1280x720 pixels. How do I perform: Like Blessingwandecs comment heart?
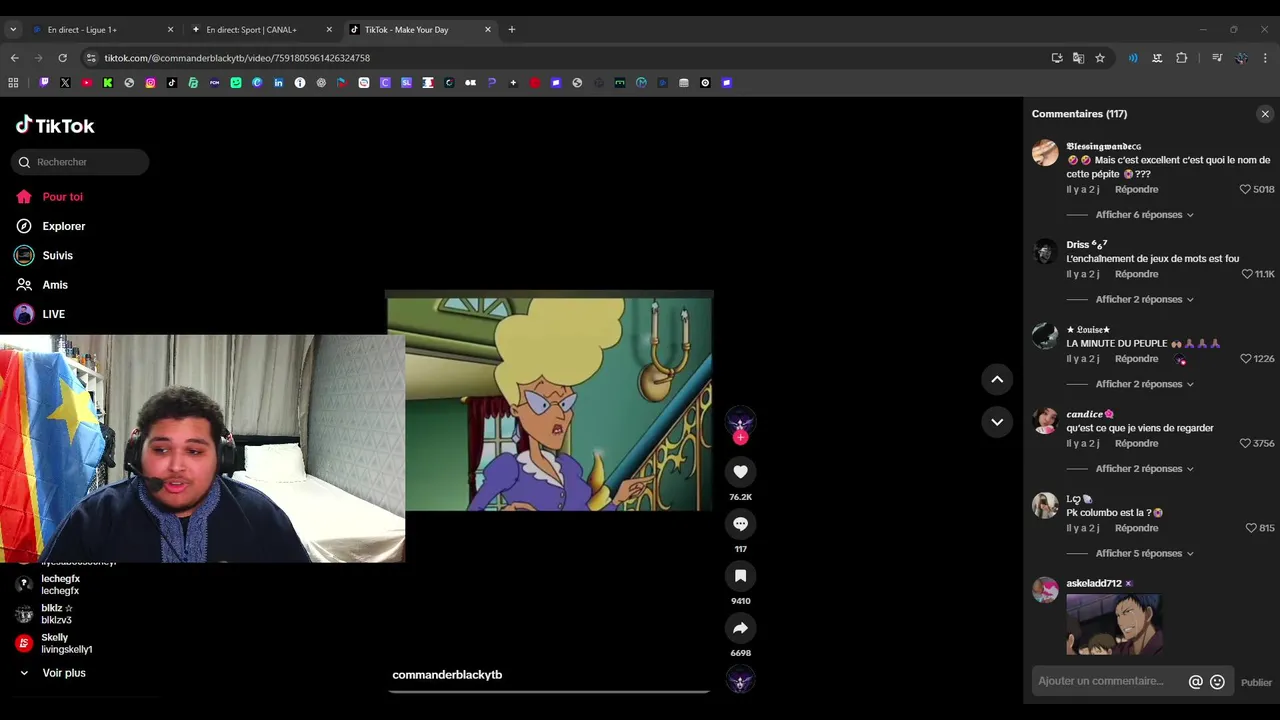tap(1245, 189)
